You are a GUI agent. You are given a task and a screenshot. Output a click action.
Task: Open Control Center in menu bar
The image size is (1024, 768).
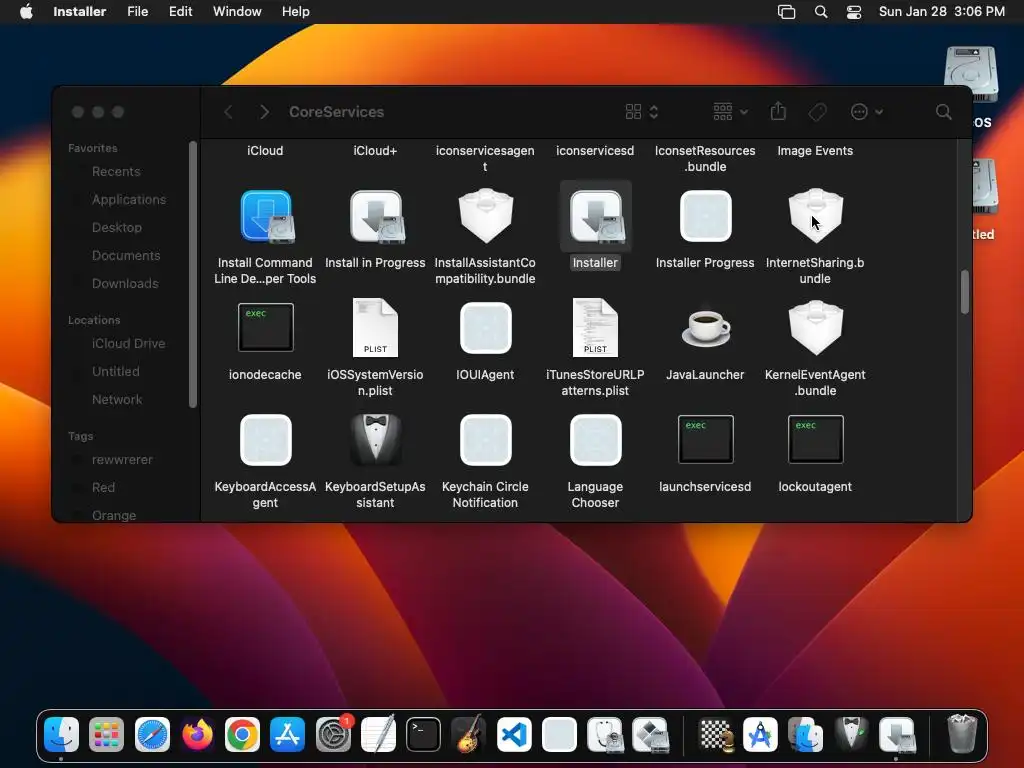point(854,12)
